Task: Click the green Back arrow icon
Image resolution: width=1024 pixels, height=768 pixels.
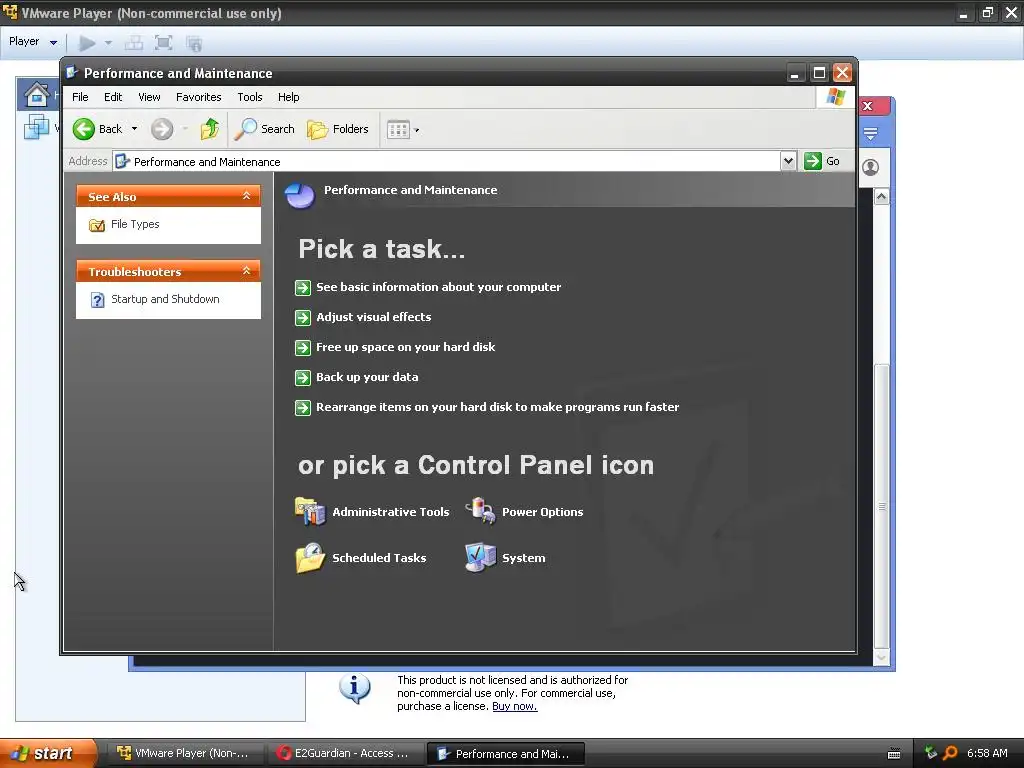Action: (x=84, y=129)
